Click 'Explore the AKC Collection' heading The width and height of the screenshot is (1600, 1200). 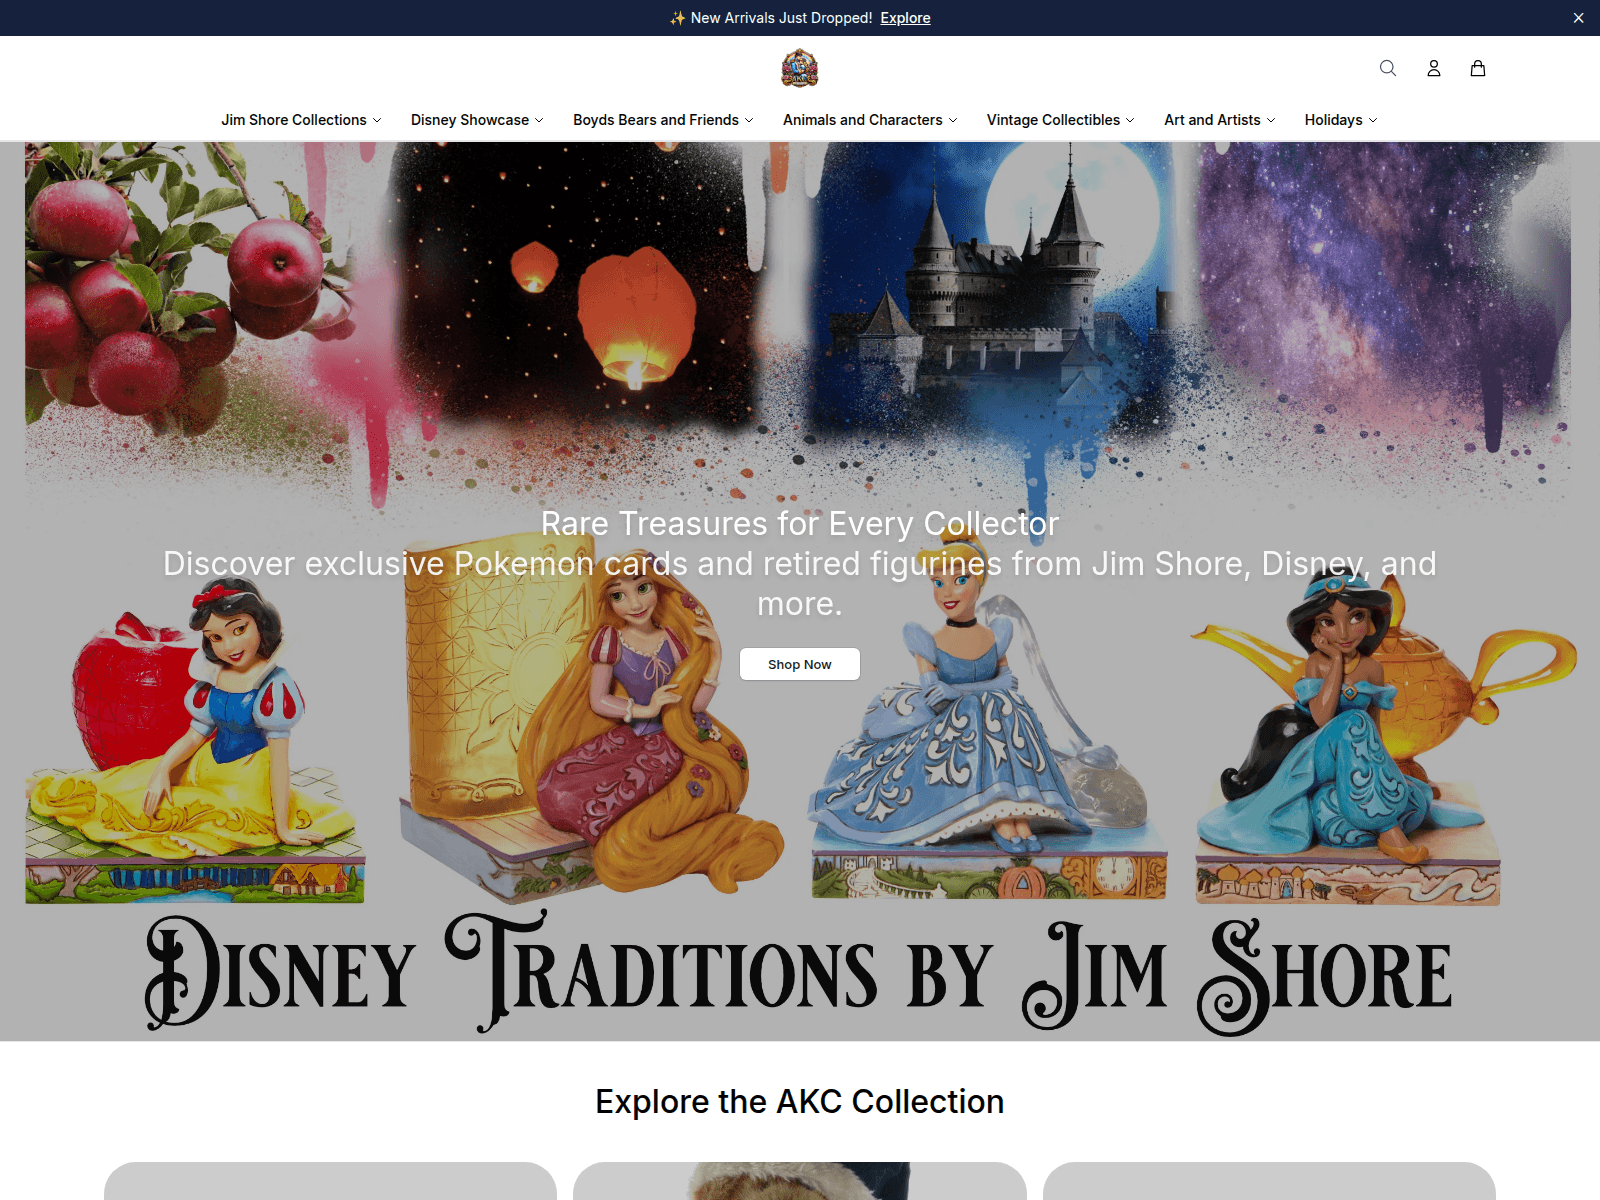click(x=800, y=1101)
